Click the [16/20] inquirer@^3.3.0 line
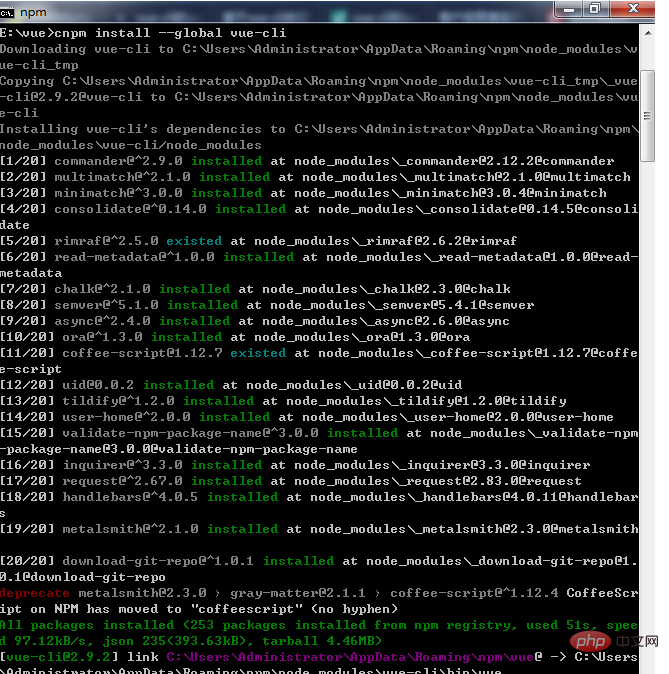 click(295, 465)
